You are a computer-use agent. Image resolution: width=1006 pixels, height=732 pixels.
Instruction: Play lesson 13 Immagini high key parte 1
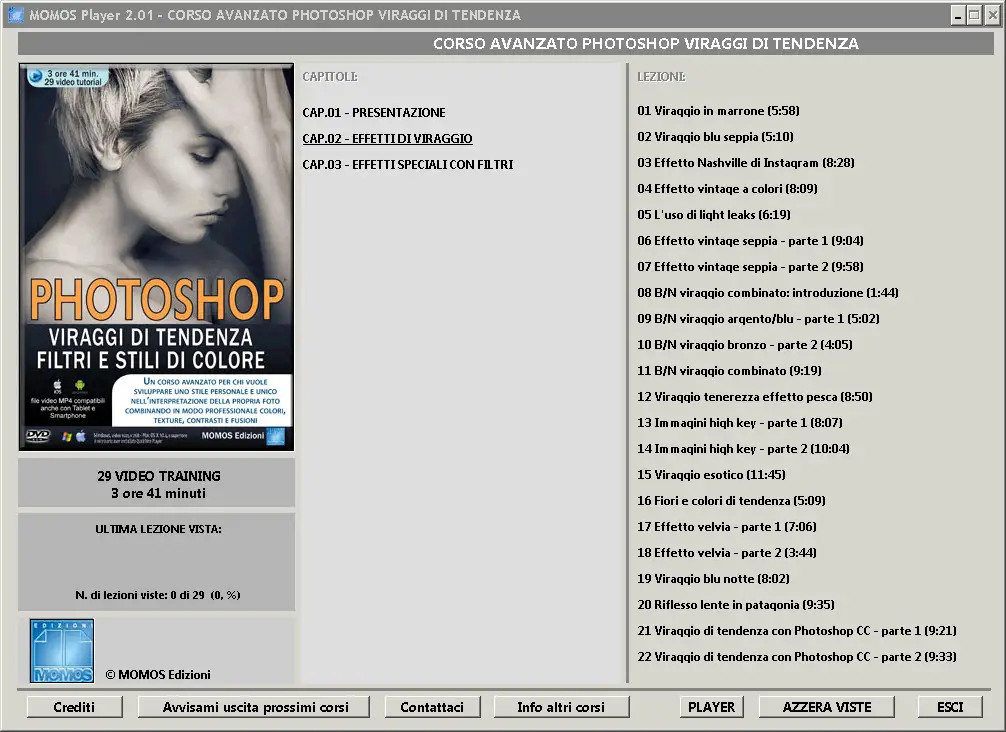tap(740, 423)
